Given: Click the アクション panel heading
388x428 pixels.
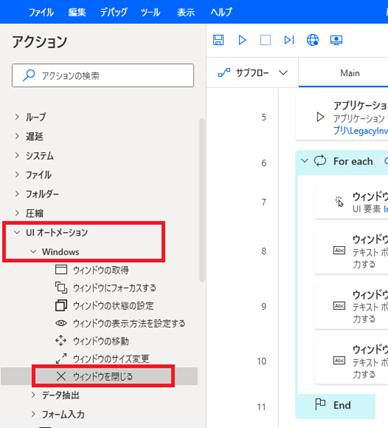Looking at the screenshot, I should (x=40, y=42).
